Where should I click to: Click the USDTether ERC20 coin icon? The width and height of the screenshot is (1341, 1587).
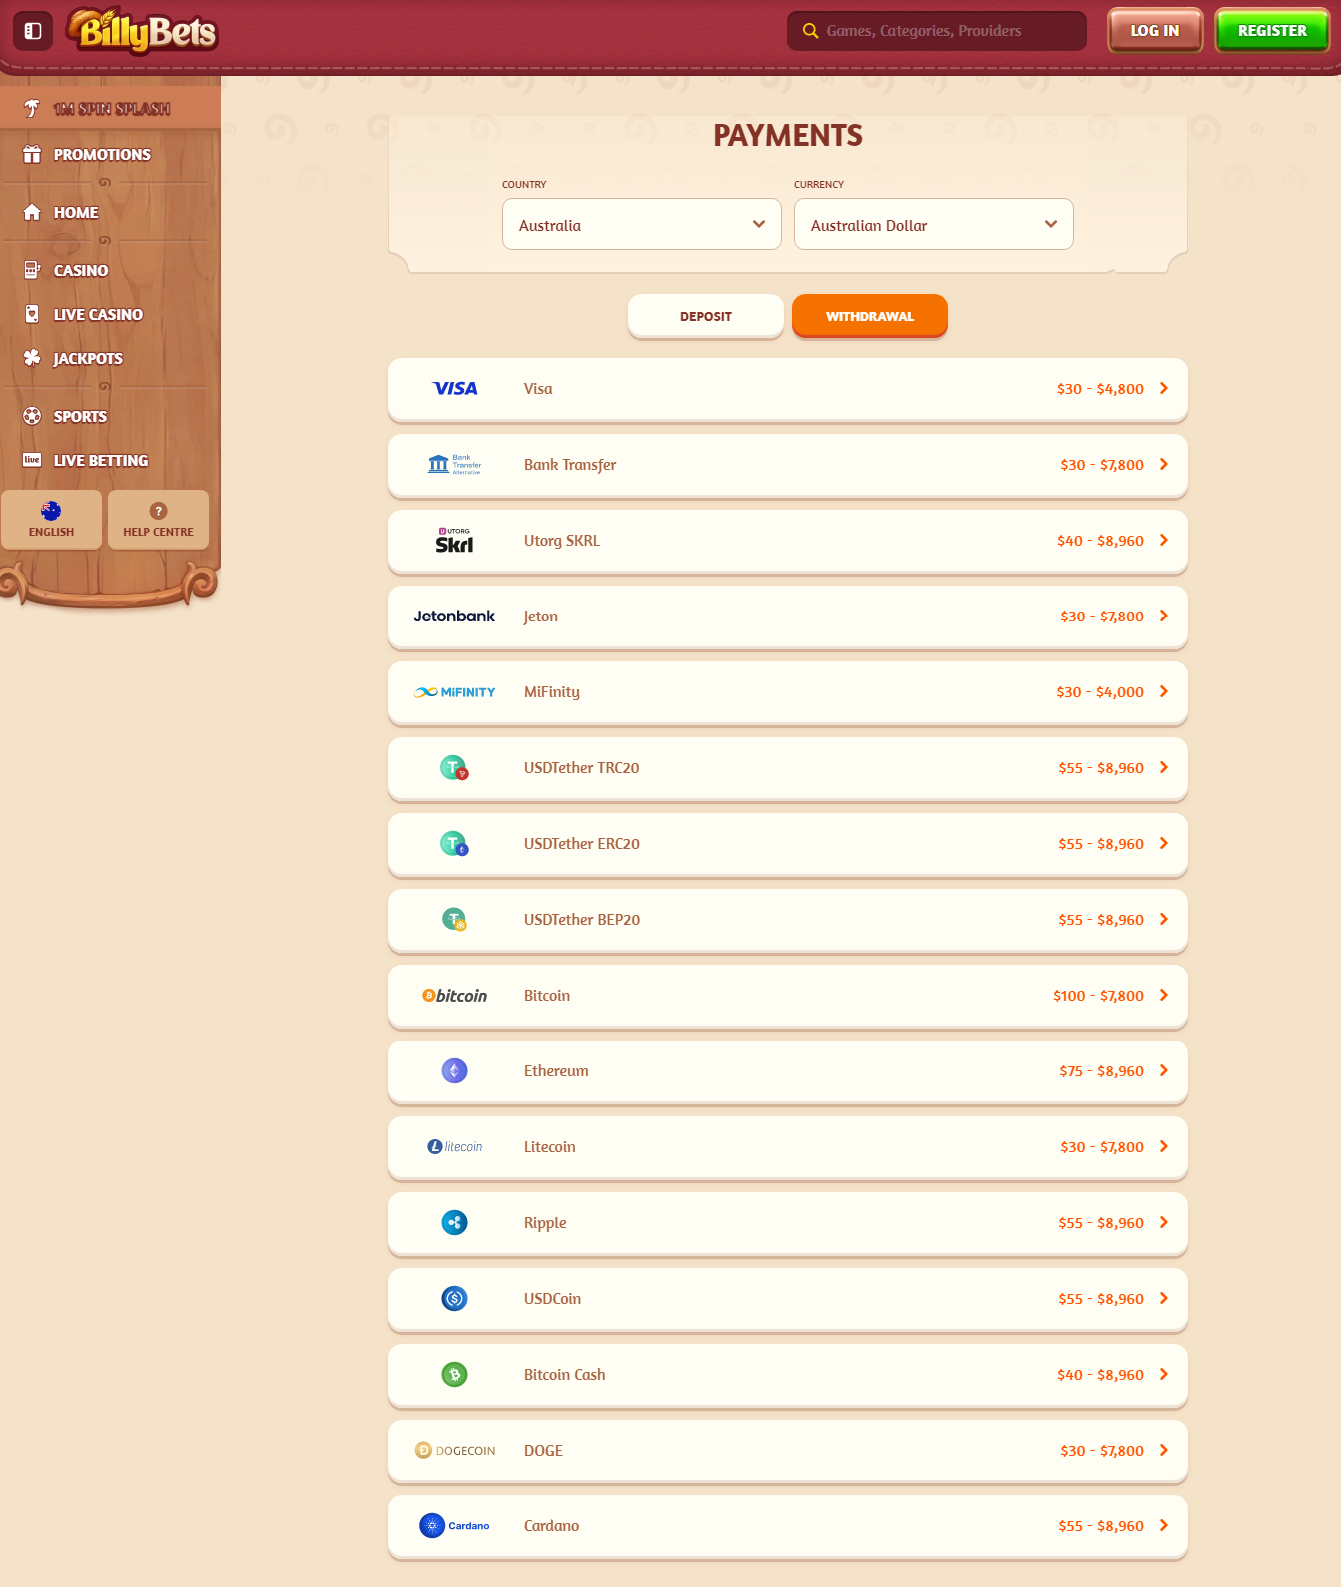(455, 844)
